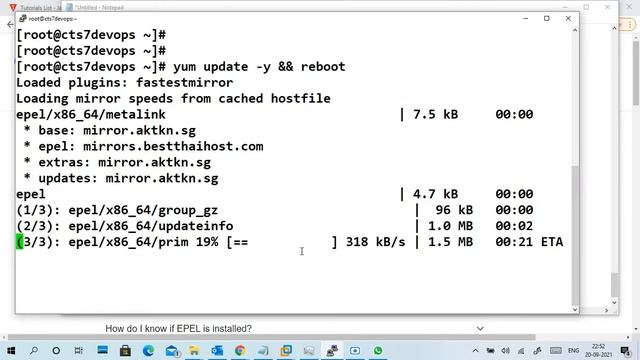
Task: Switch to PuTTY session icon in taskbar
Action: point(332,350)
